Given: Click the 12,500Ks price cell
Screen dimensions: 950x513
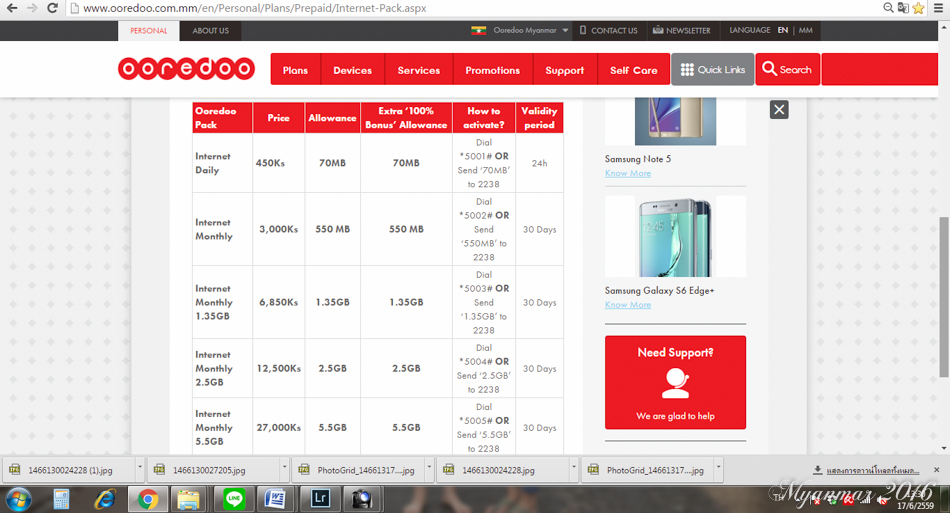Looking at the screenshot, I should click(x=279, y=368).
